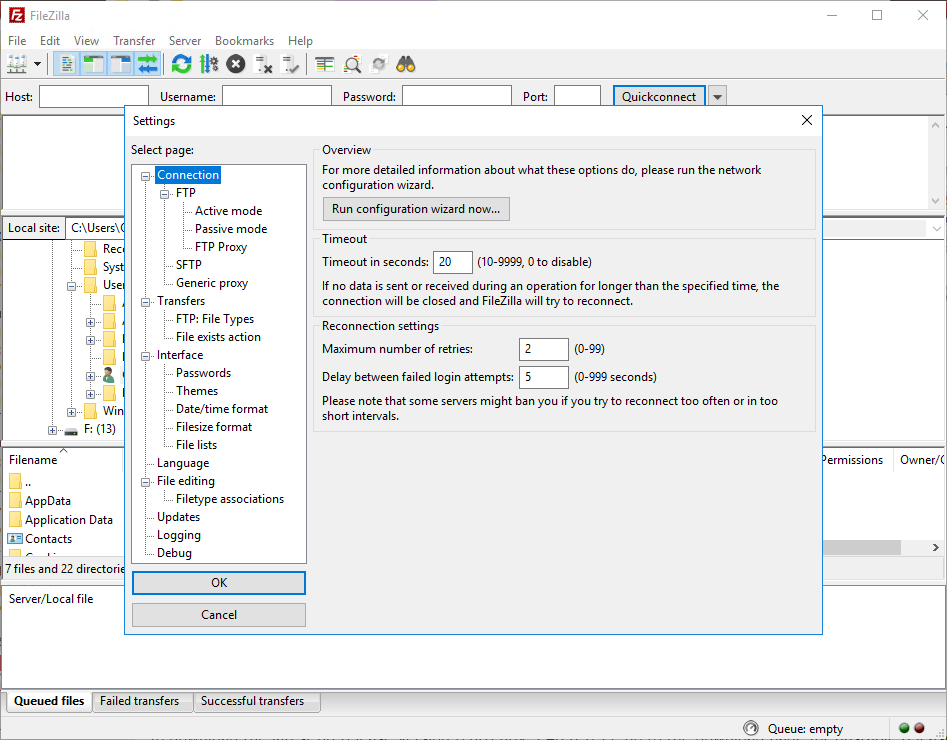Open the Bookmarks menu

pyautogui.click(x=244, y=40)
